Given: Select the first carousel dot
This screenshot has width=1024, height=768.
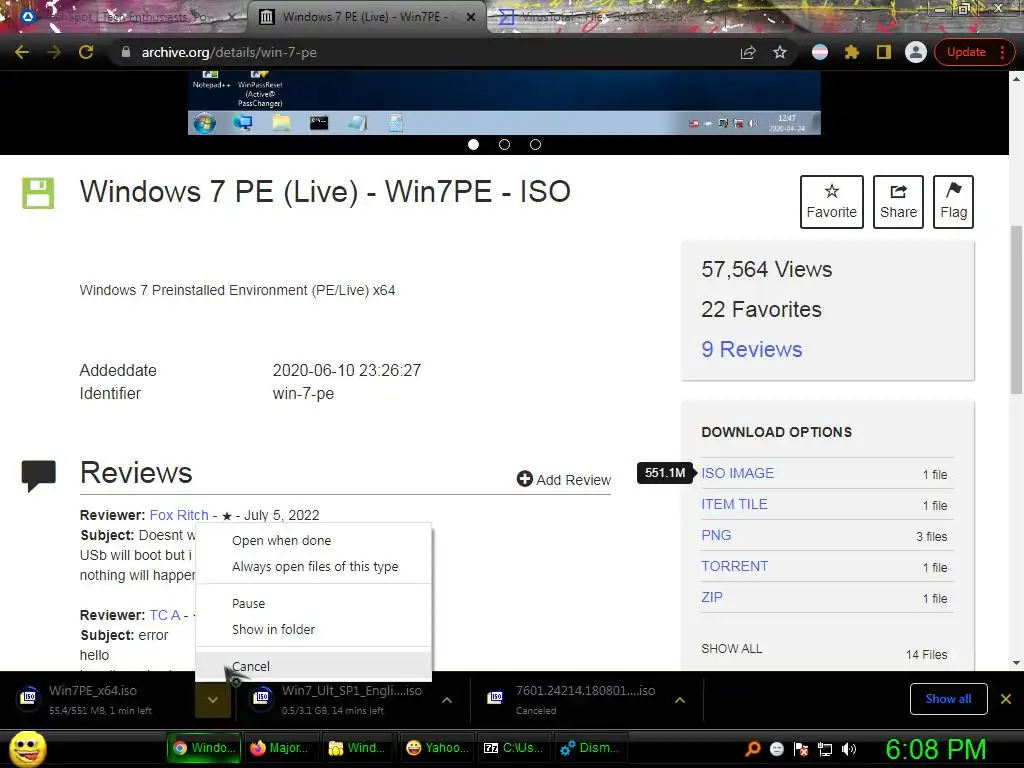Looking at the screenshot, I should [x=473, y=144].
